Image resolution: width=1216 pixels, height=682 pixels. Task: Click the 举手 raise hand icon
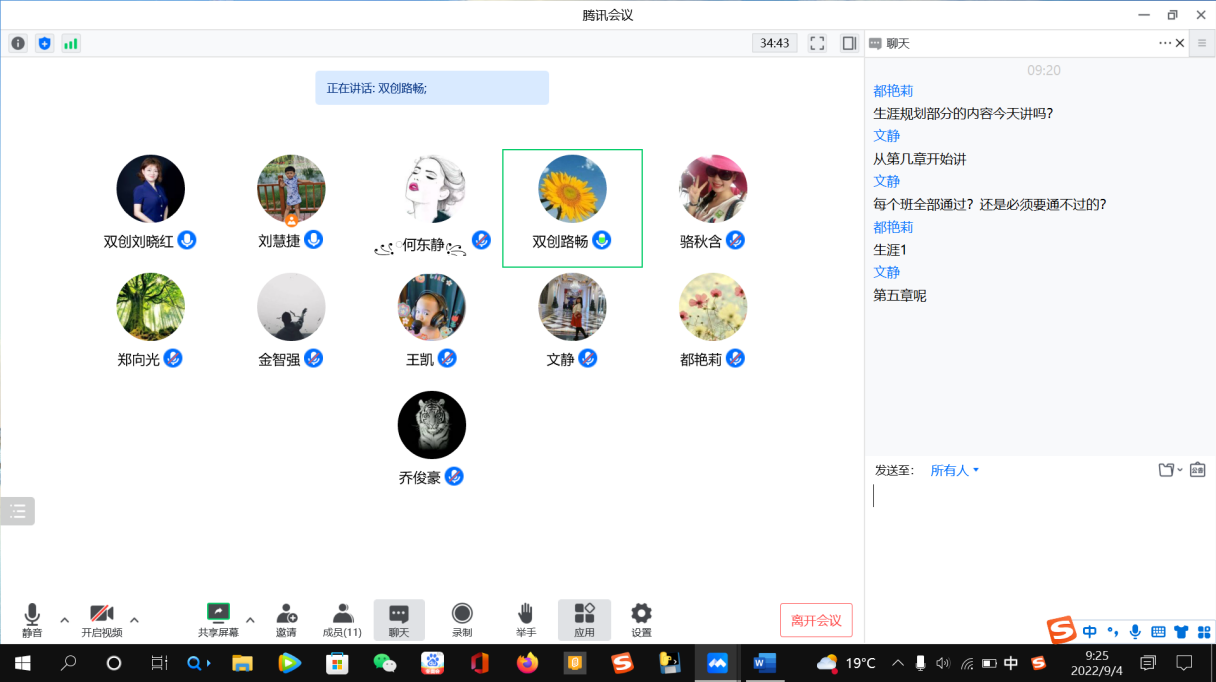pyautogui.click(x=526, y=620)
